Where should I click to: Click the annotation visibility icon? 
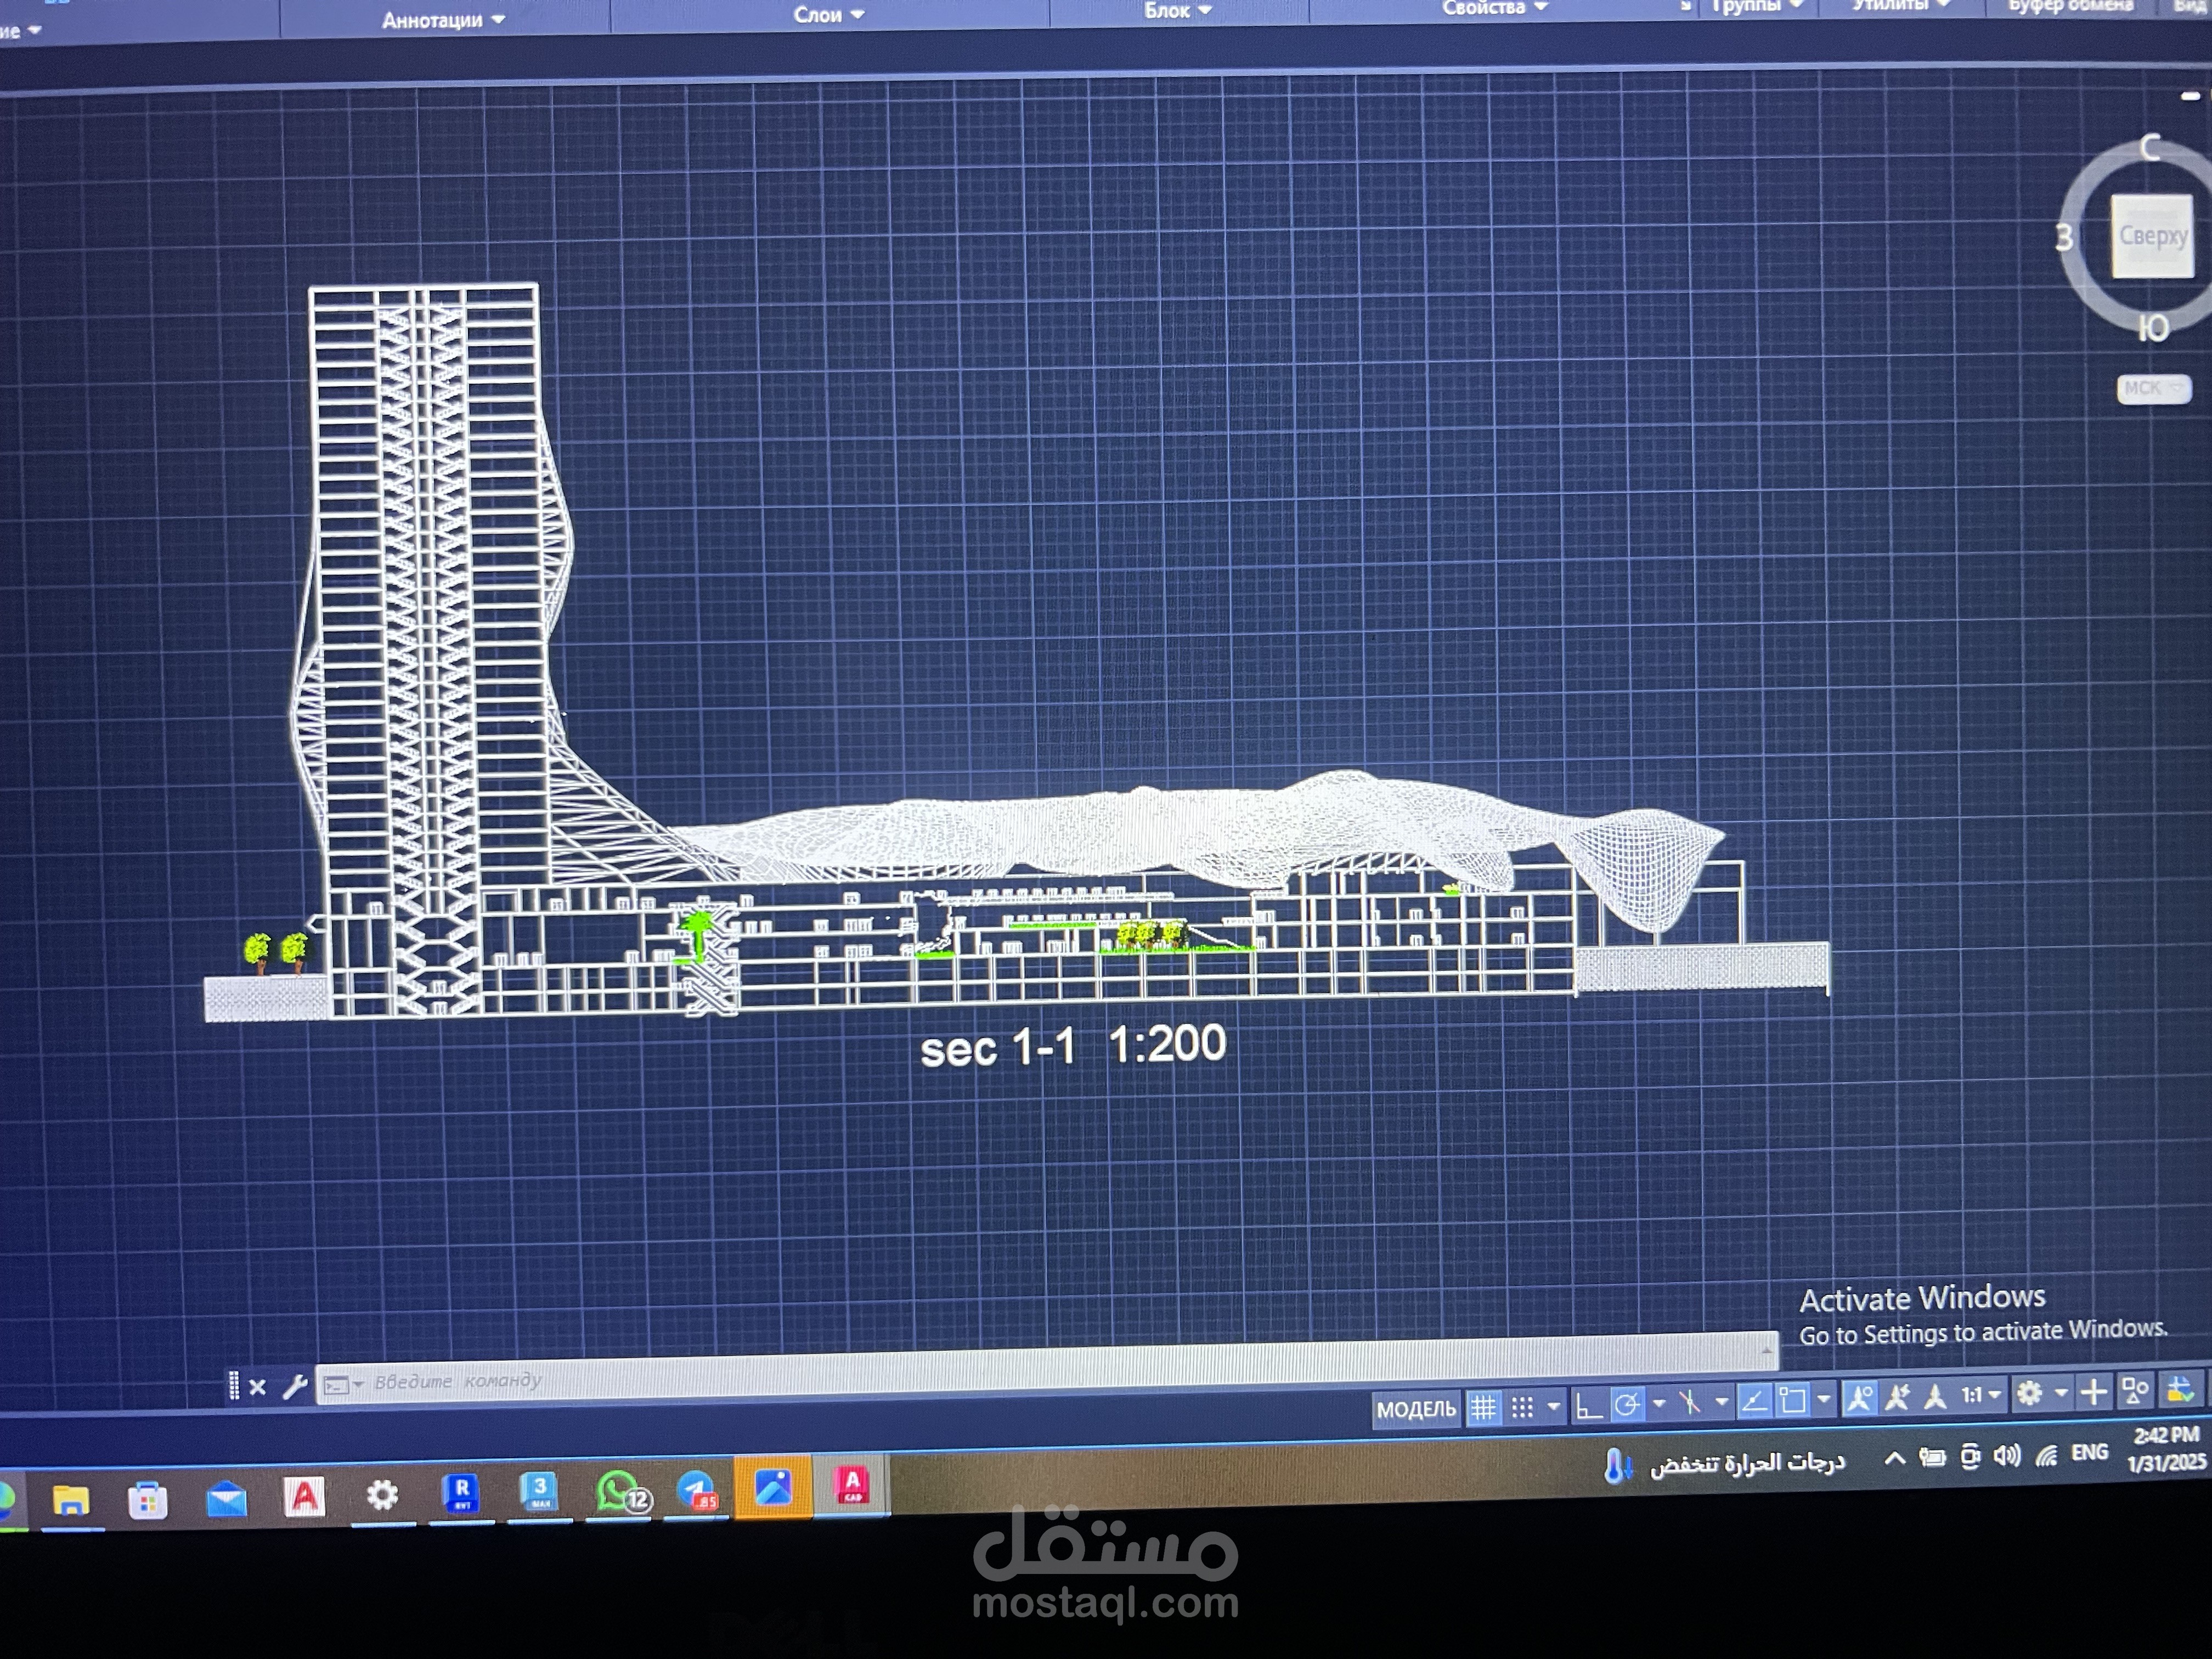[1859, 1398]
